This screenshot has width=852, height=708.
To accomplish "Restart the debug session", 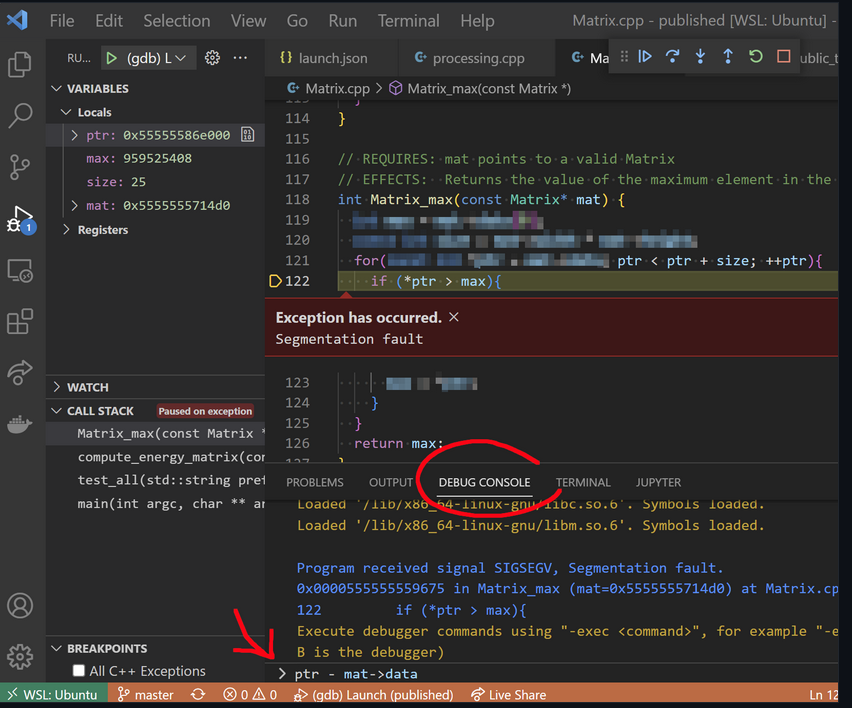I will click(756, 57).
